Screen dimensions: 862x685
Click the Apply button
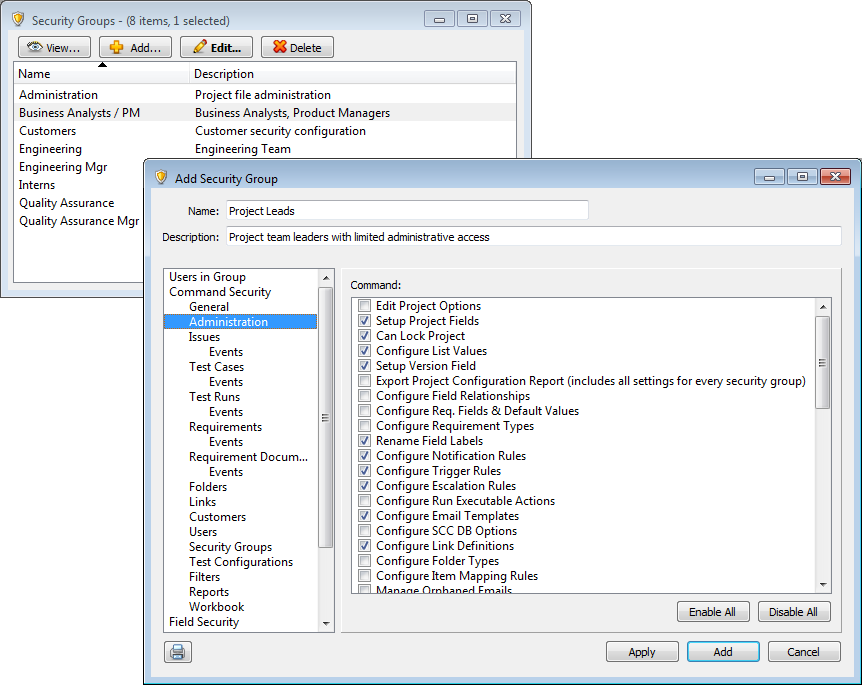coord(642,652)
